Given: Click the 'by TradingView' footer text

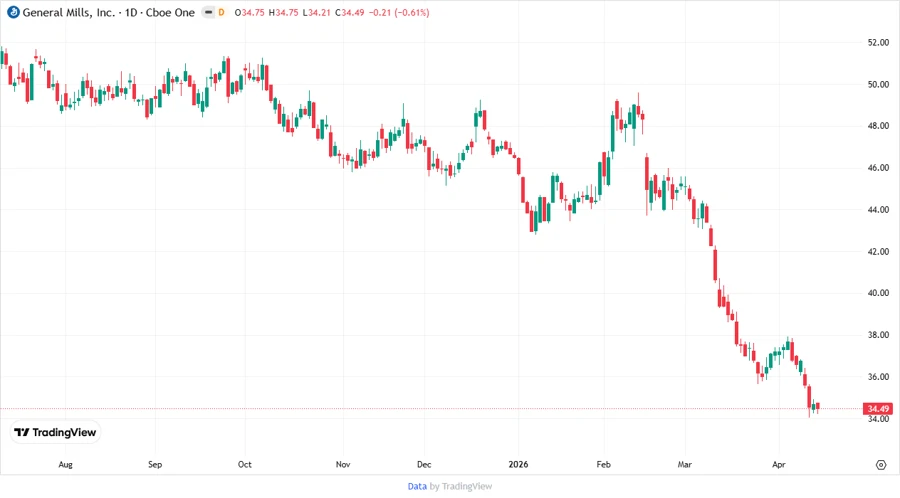Looking at the screenshot, I should [461, 486].
